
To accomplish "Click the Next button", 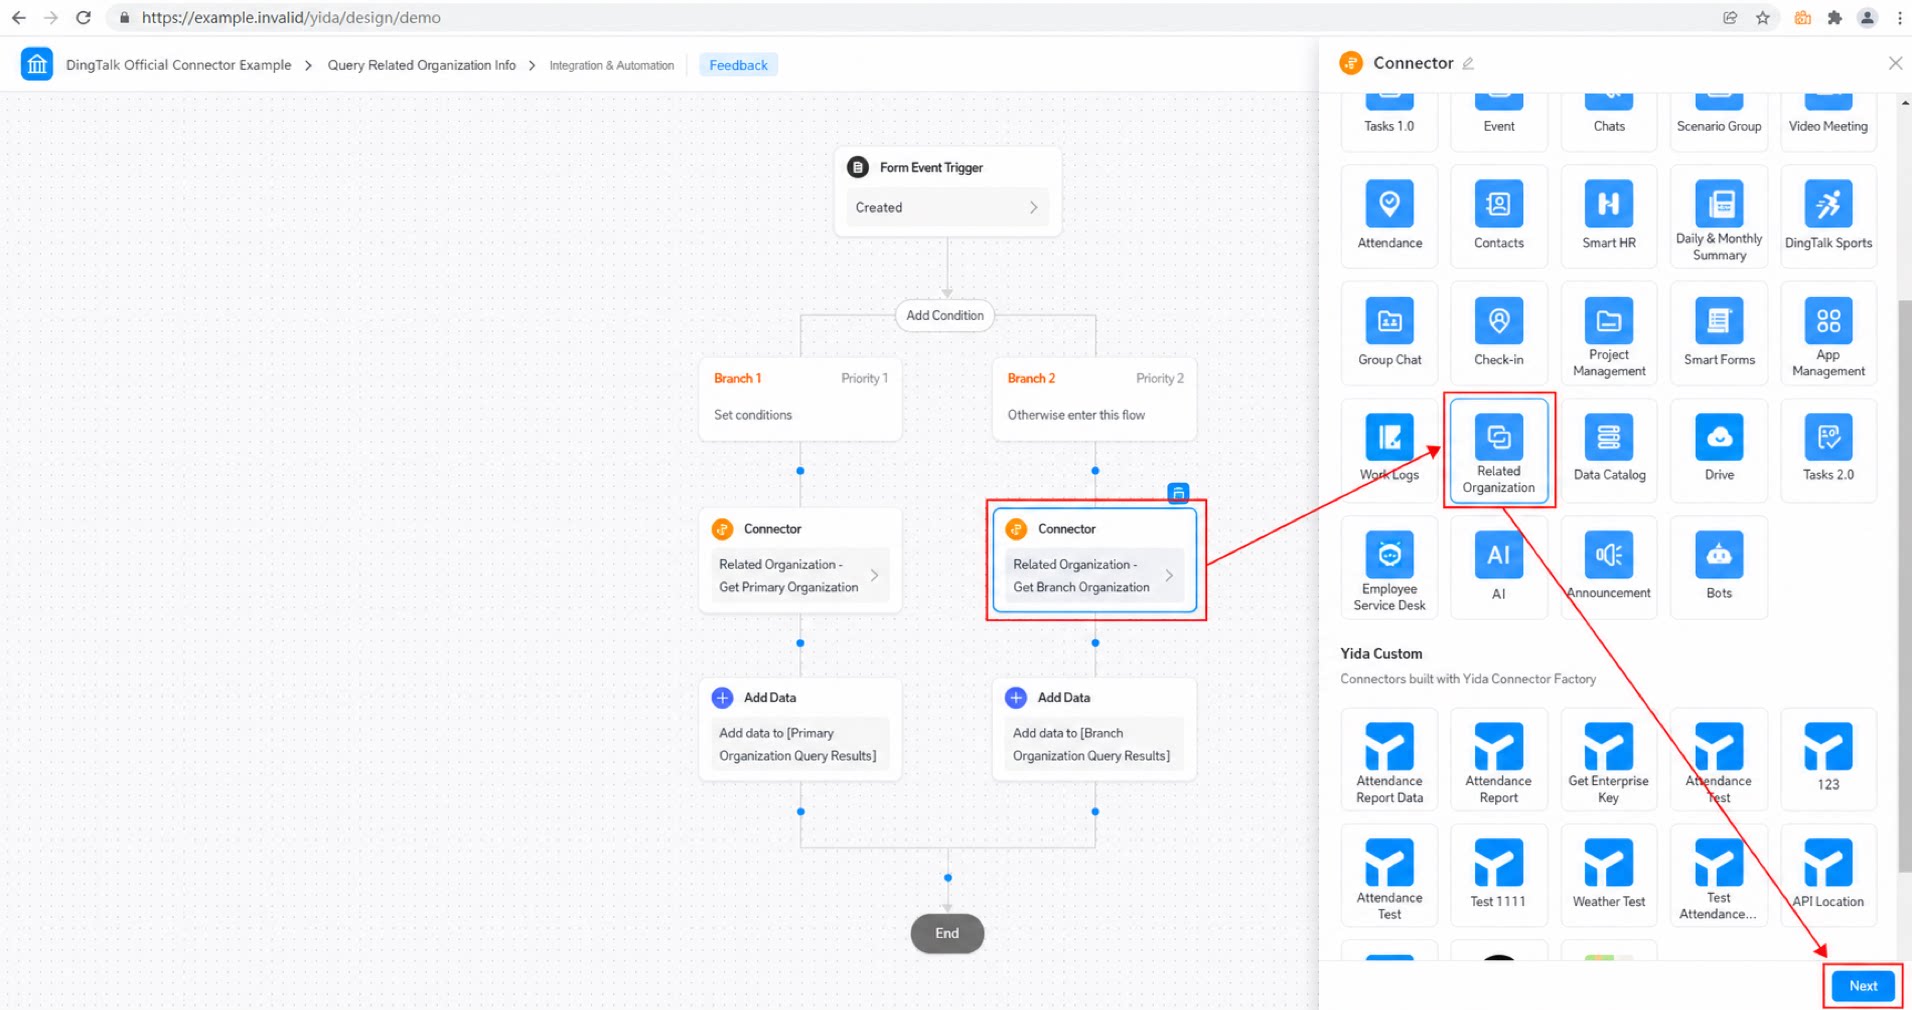I will coord(1862,986).
